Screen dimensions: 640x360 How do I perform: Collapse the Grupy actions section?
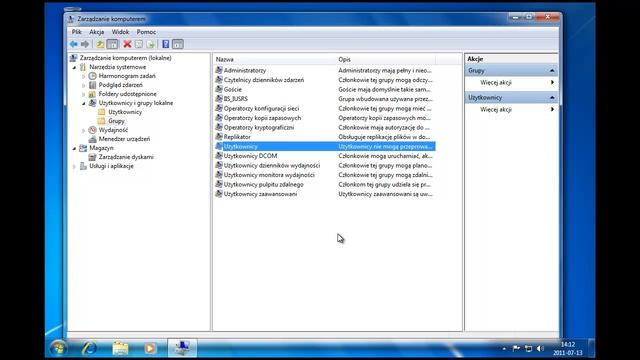(x=552, y=71)
